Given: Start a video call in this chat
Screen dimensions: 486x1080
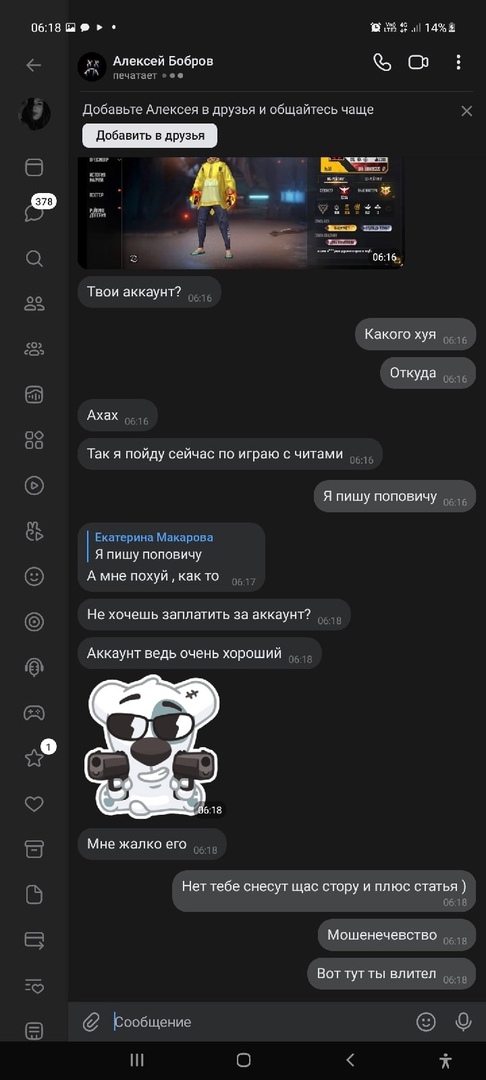Looking at the screenshot, I should click(419, 63).
